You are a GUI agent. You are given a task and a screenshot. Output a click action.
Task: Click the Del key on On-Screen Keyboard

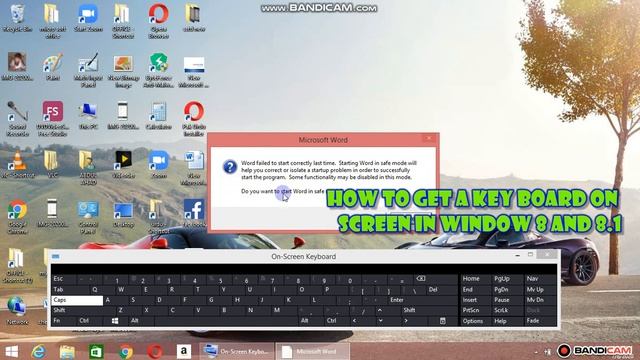click(x=442, y=289)
